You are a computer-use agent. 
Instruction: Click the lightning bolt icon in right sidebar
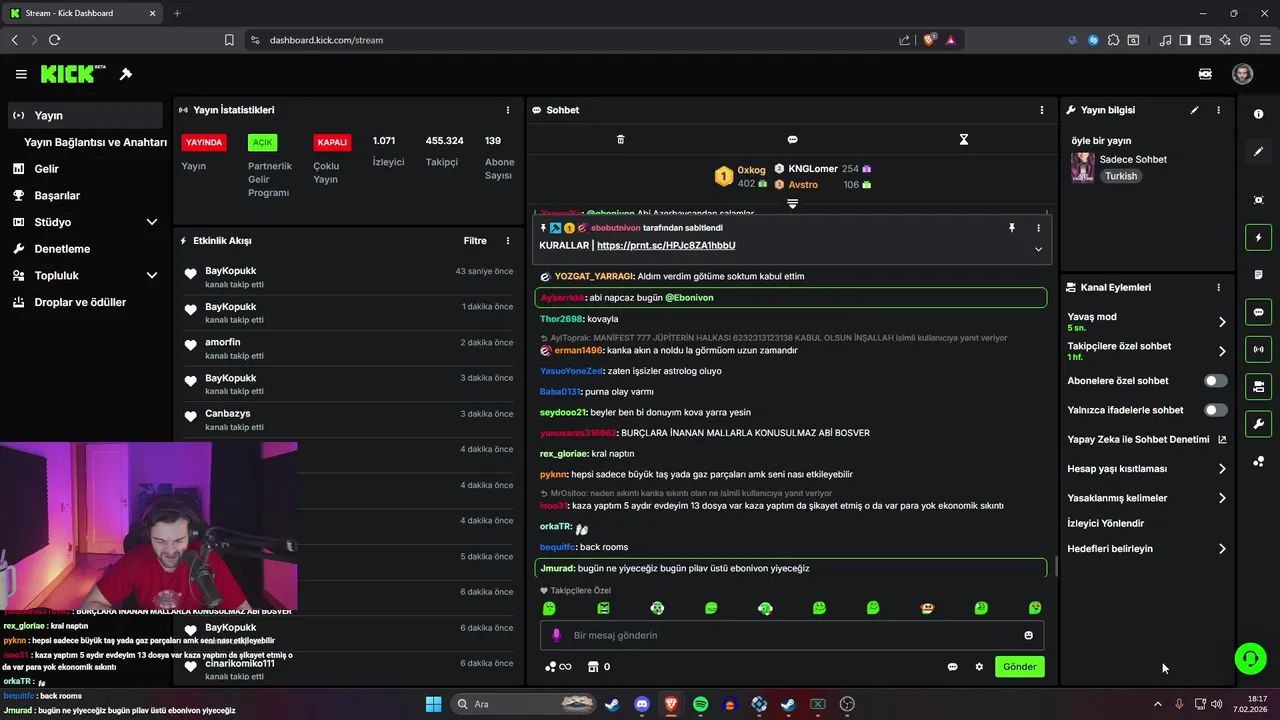pyautogui.click(x=1258, y=238)
